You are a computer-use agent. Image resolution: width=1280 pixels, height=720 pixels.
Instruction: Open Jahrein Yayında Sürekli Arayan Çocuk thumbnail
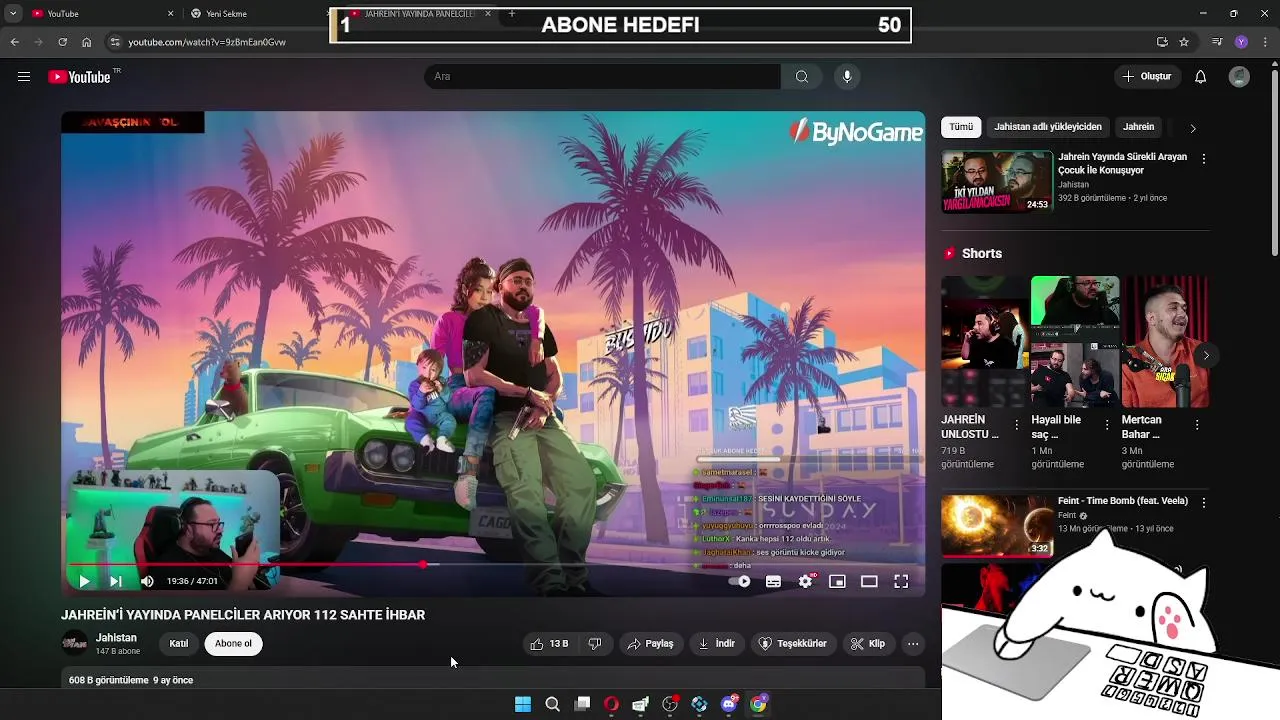tap(997, 182)
